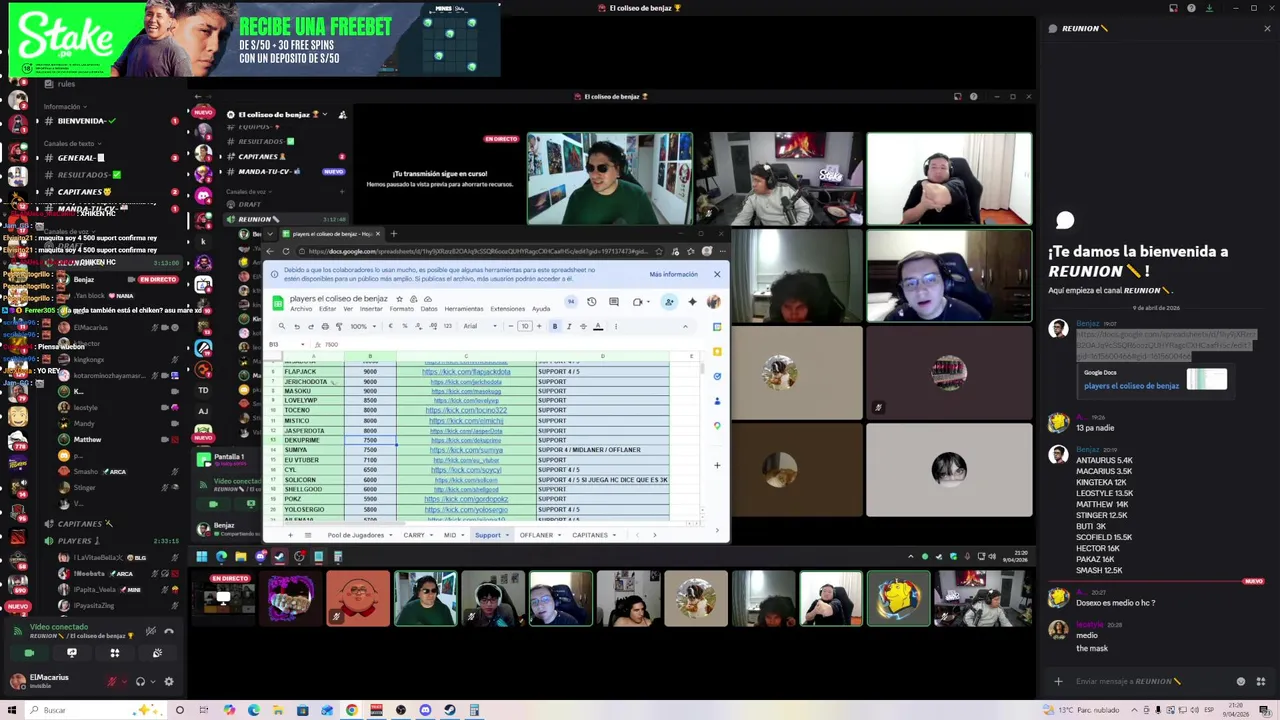
Task: Toggle strikethrough formatting in Sheets
Action: (x=583, y=326)
